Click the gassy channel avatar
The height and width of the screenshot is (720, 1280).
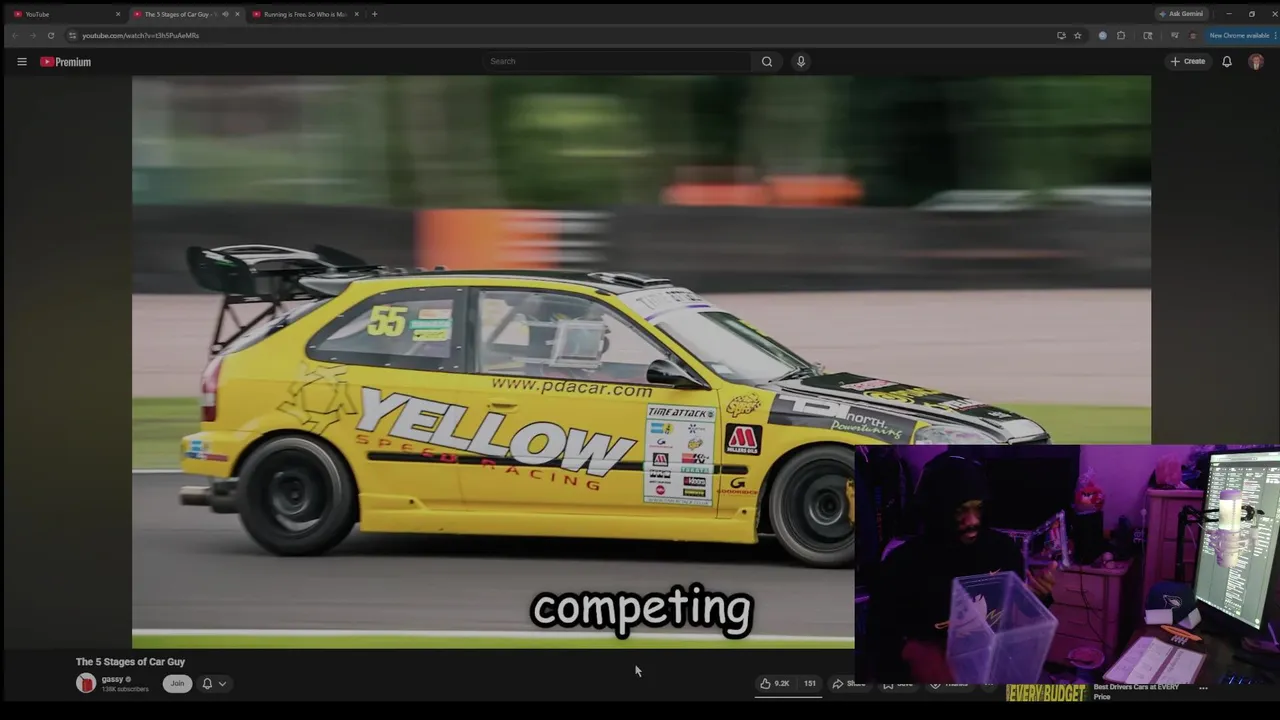click(x=86, y=683)
